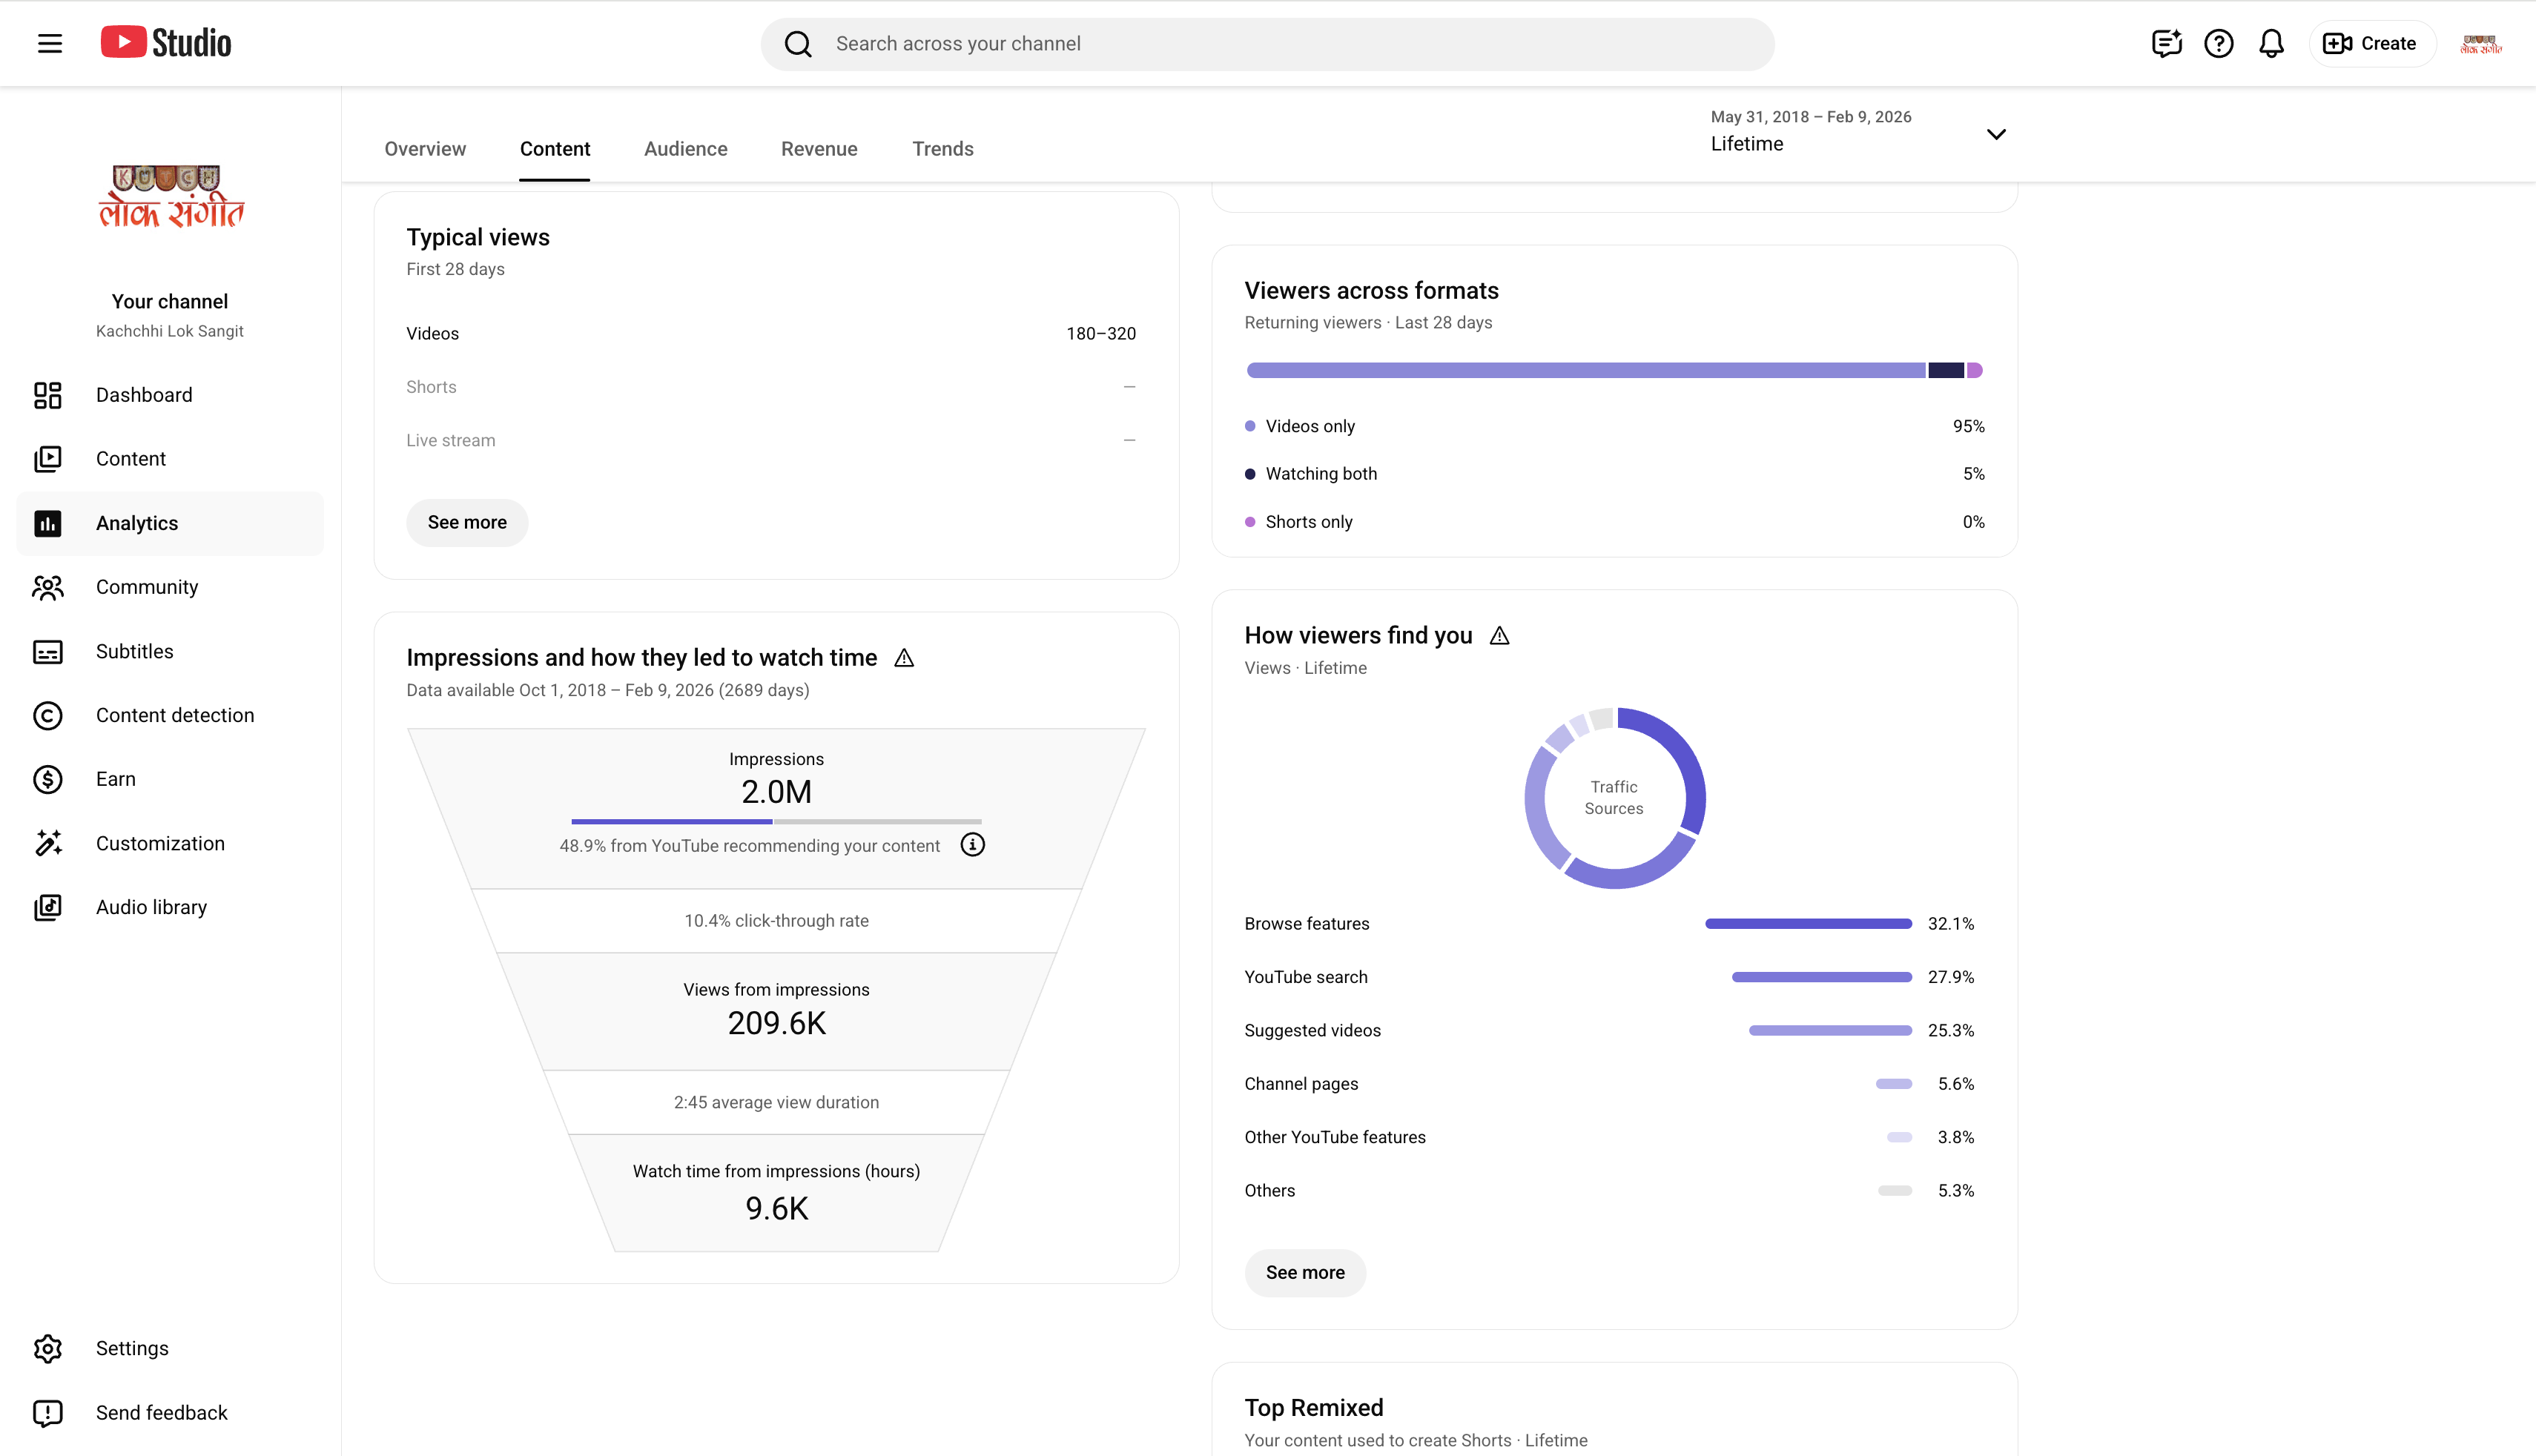2536x1456 pixels.
Task: Click the warning icon beside How viewers find you
Action: [1499, 636]
